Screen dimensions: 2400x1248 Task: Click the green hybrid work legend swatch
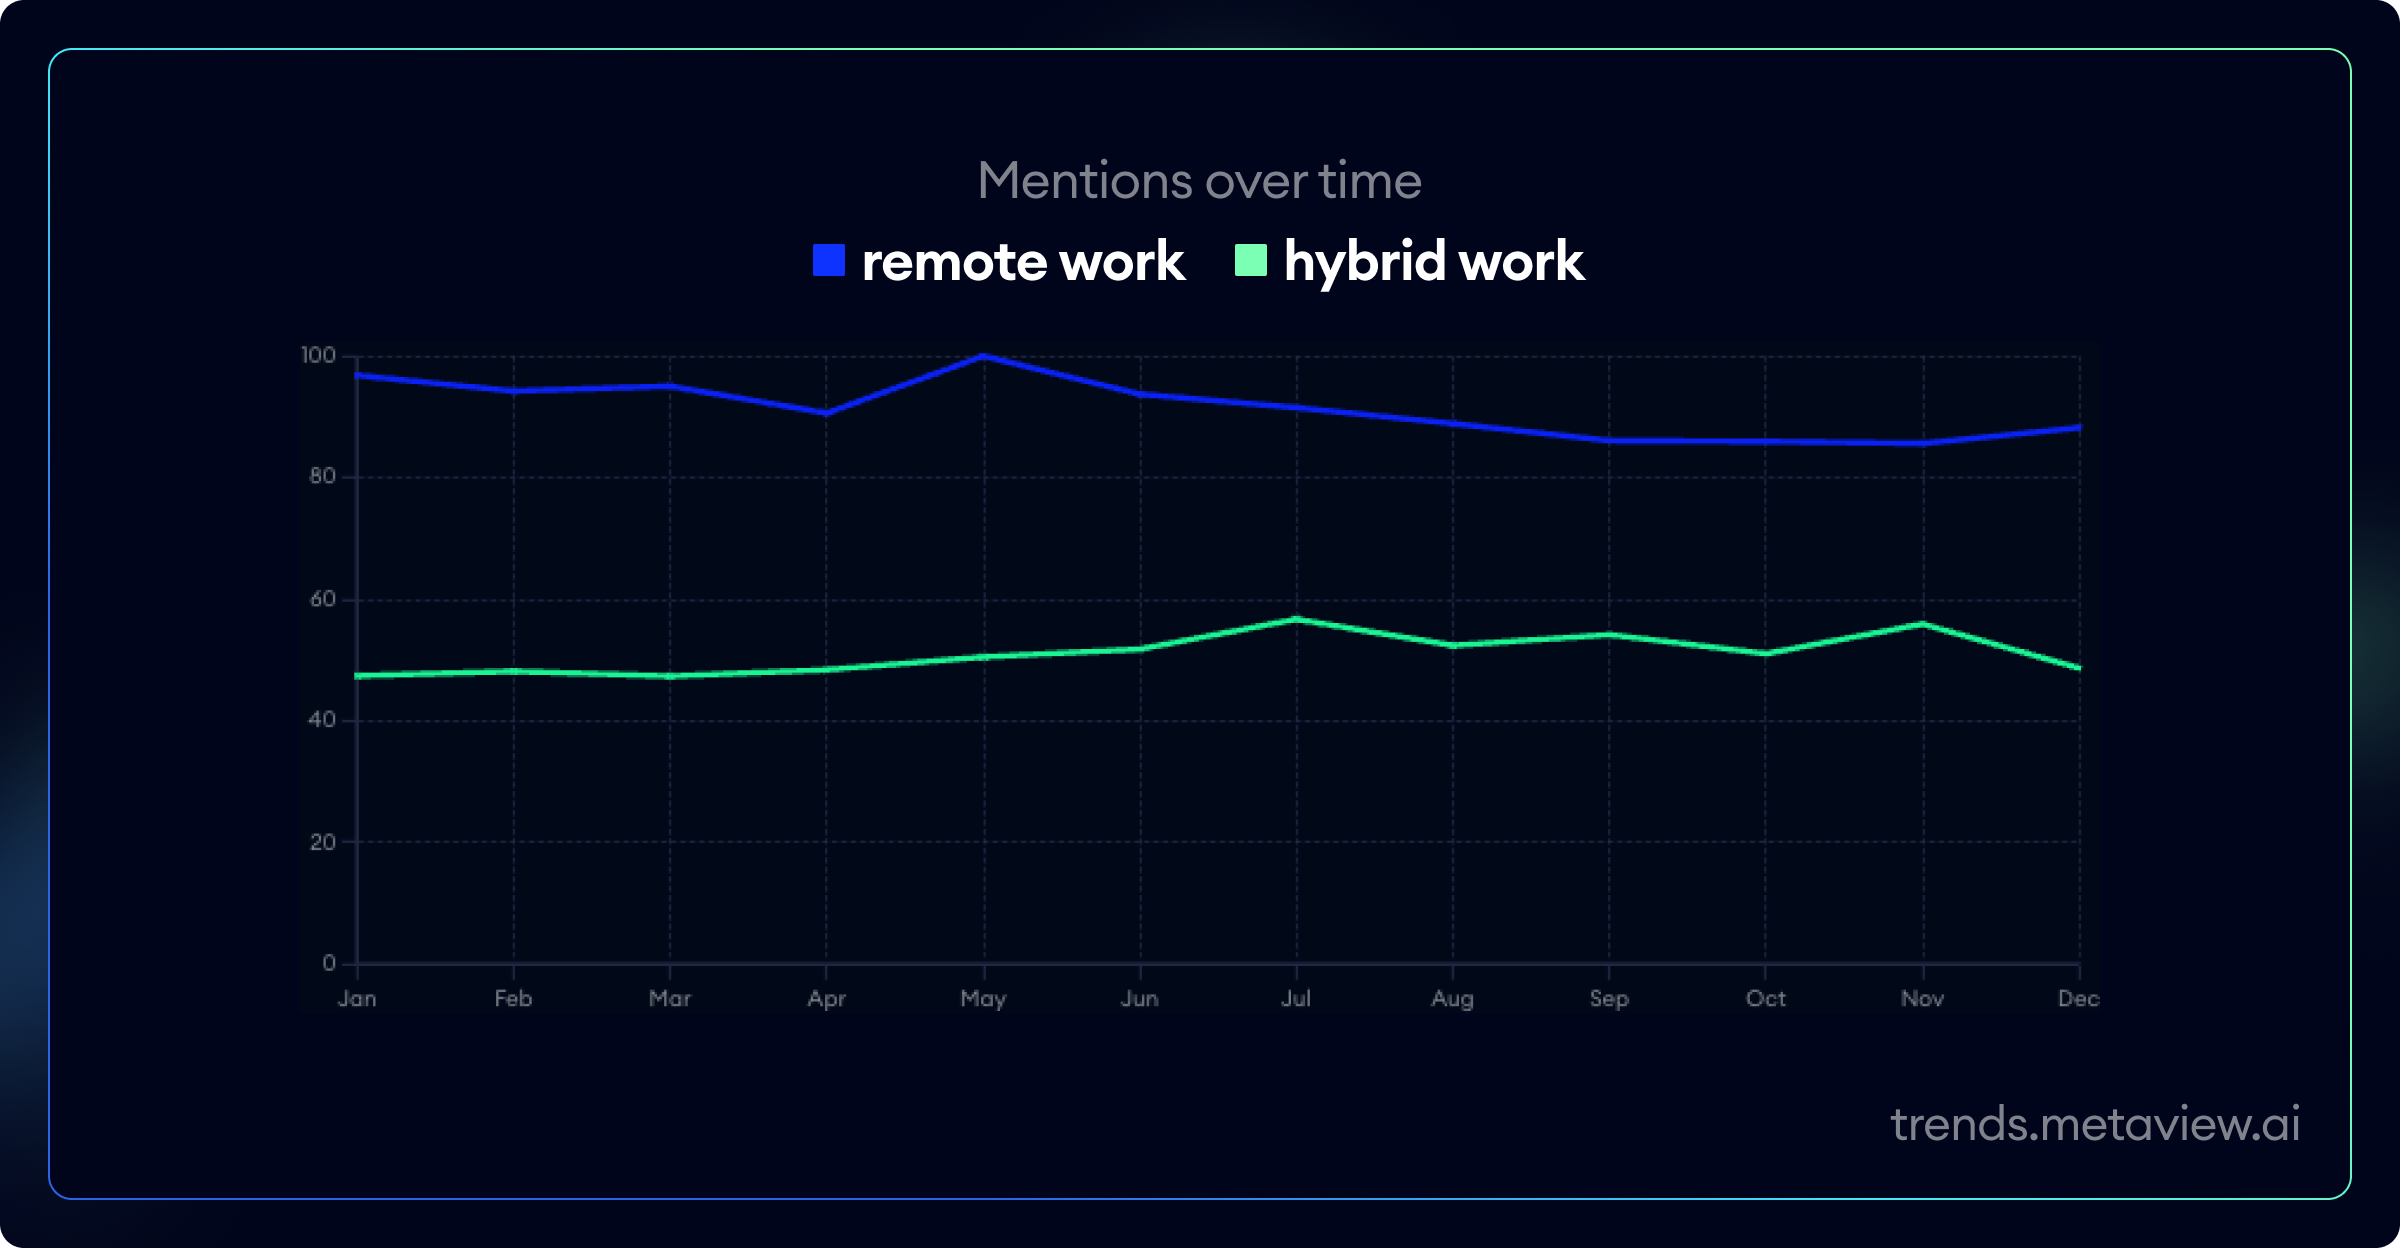pos(1251,260)
